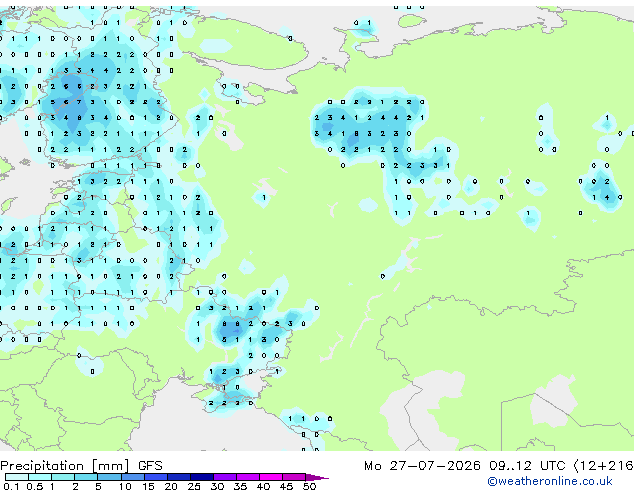Click the '30' legend scale label
The height and width of the screenshot is (490, 634).
click(217, 486)
